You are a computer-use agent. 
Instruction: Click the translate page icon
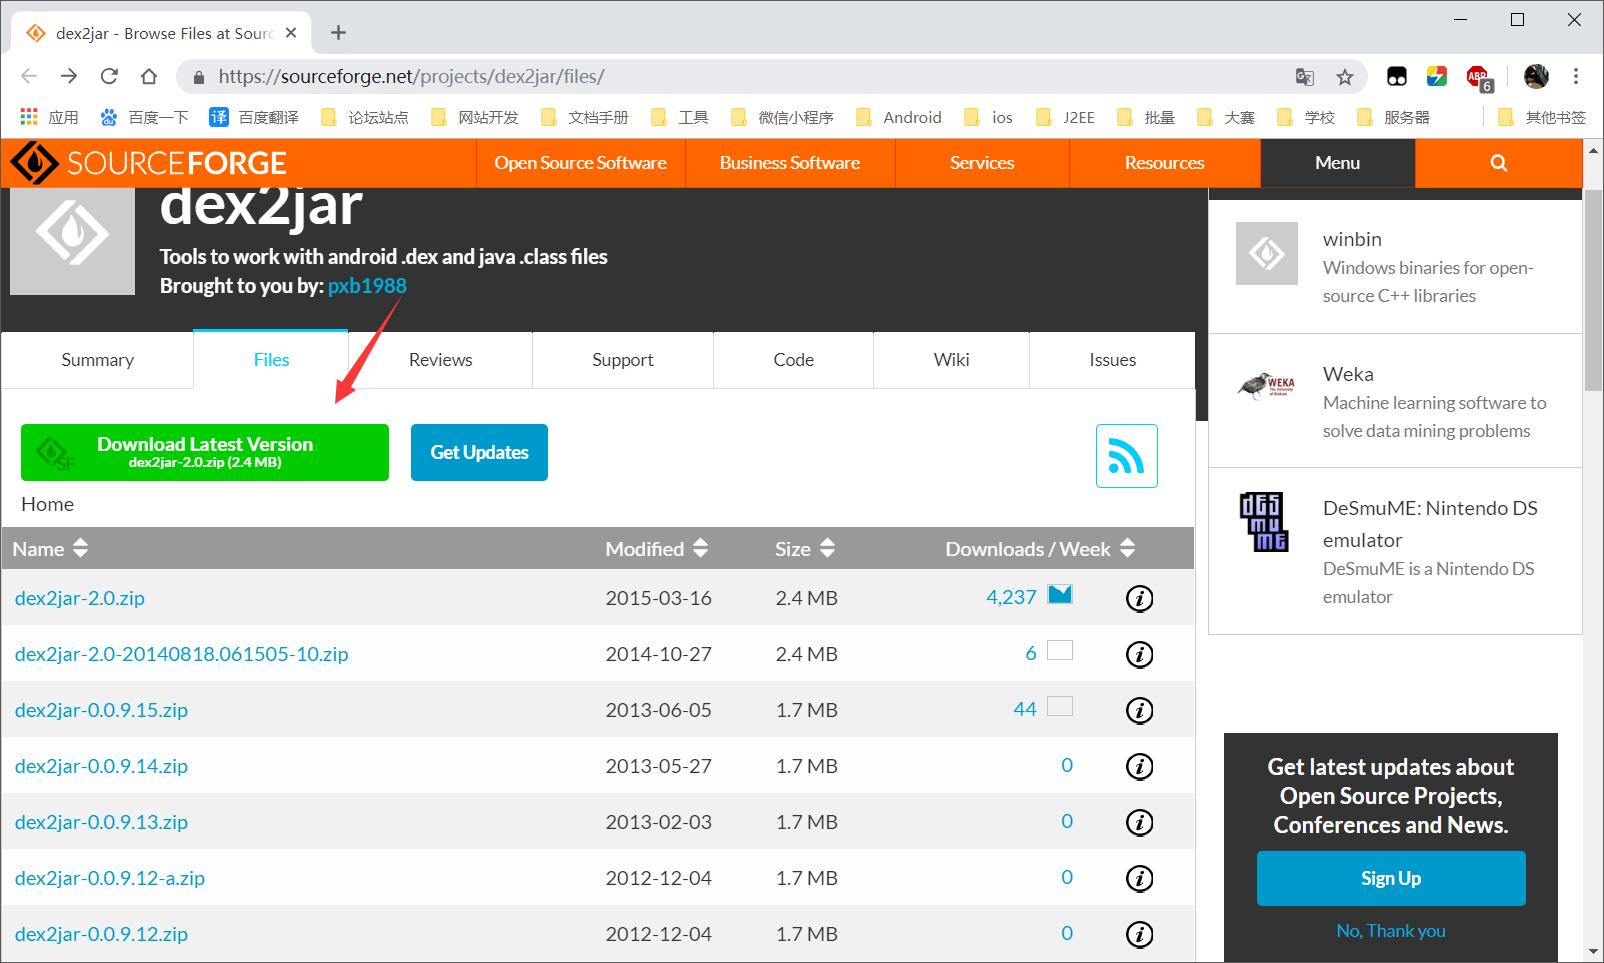tap(1304, 77)
